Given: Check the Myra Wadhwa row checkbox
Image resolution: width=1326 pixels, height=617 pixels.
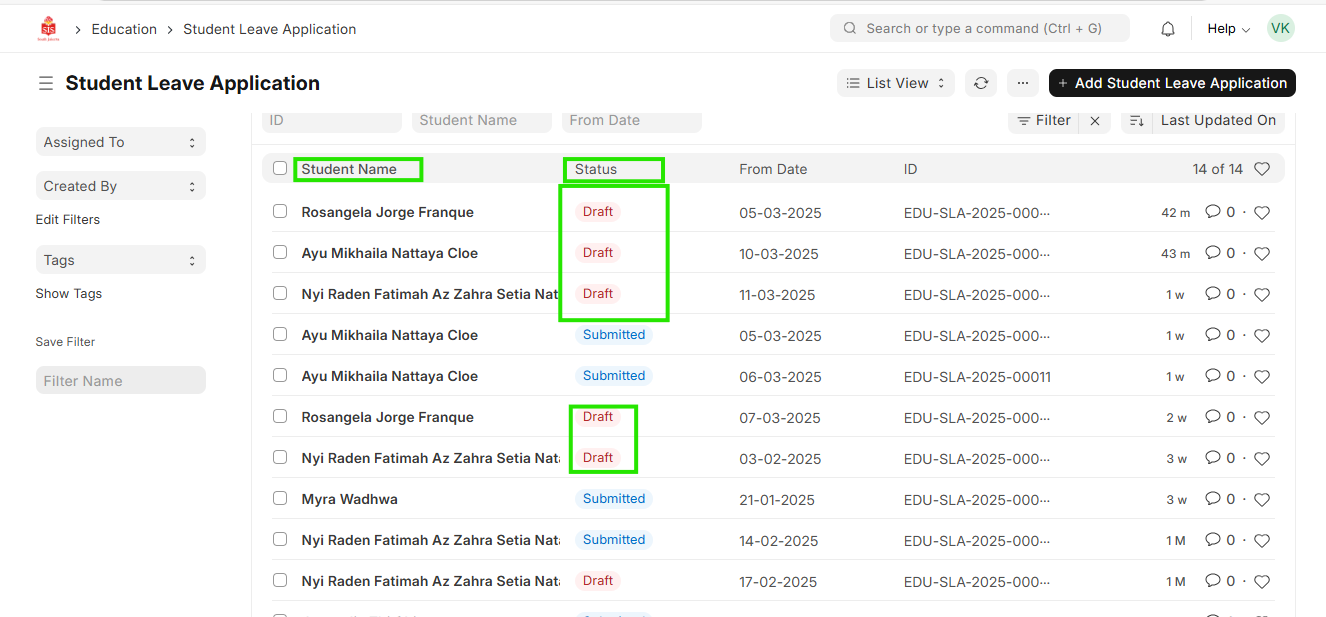Looking at the screenshot, I should [x=280, y=498].
